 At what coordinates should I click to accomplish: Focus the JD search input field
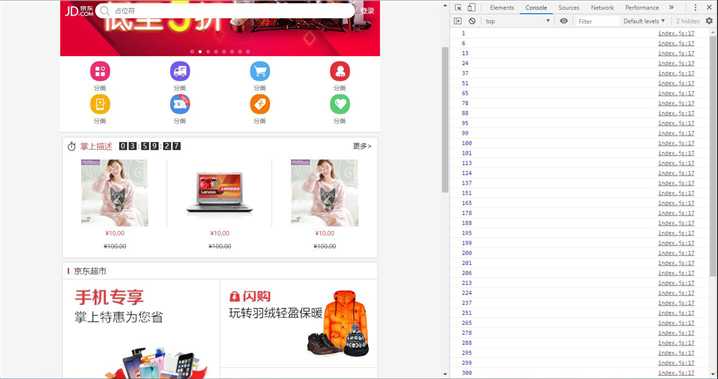[x=225, y=11]
